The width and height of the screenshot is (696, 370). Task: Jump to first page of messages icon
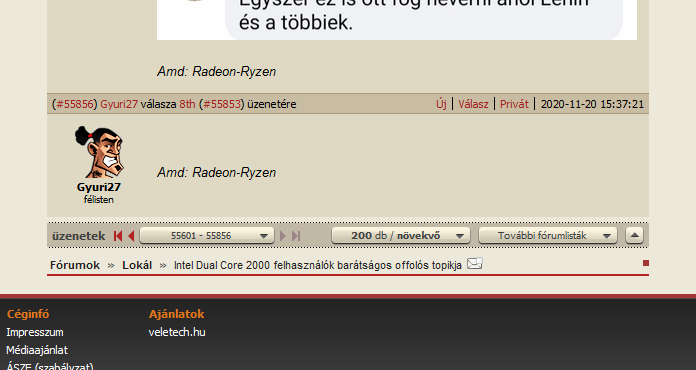tap(118, 236)
